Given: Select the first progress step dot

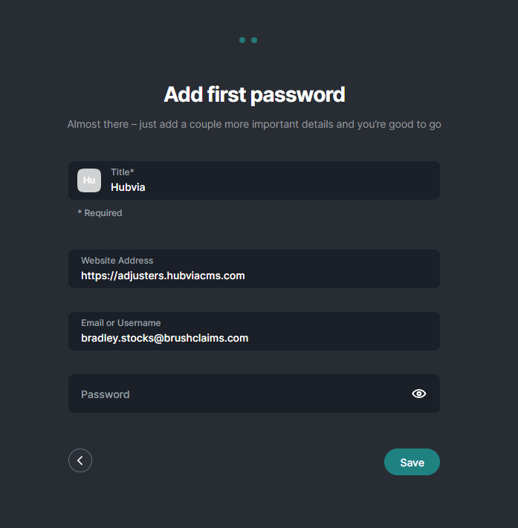Looking at the screenshot, I should click(x=242, y=40).
